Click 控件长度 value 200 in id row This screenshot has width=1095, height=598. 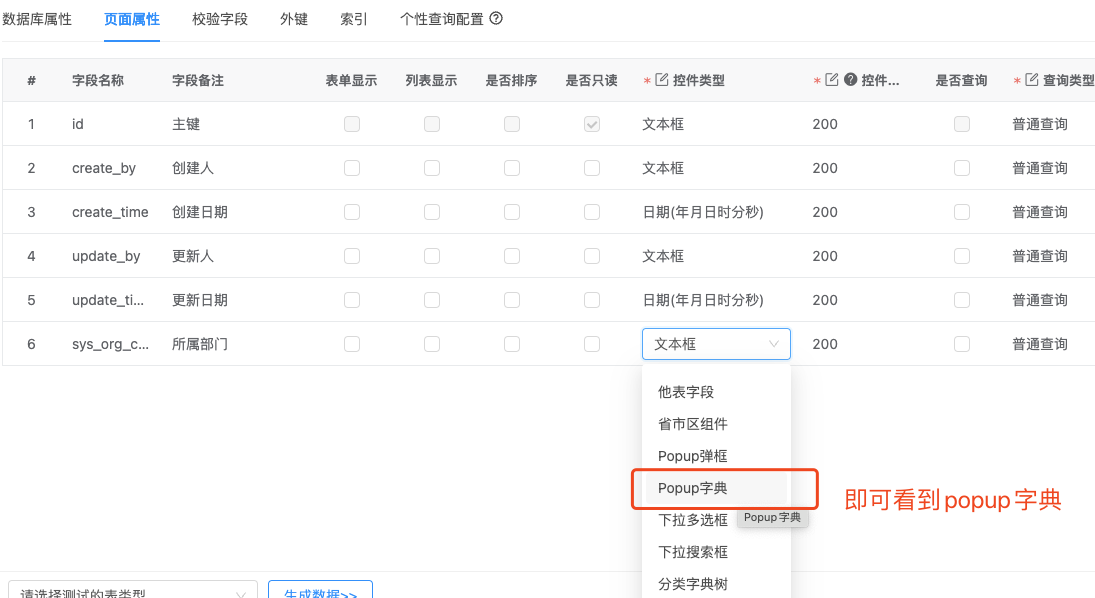(825, 124)
